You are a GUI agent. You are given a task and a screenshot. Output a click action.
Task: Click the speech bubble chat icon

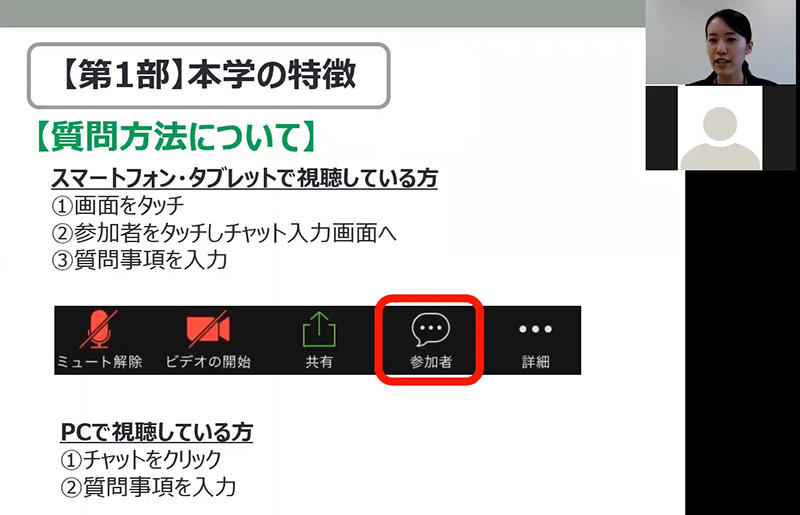click(x=431, y=329)
